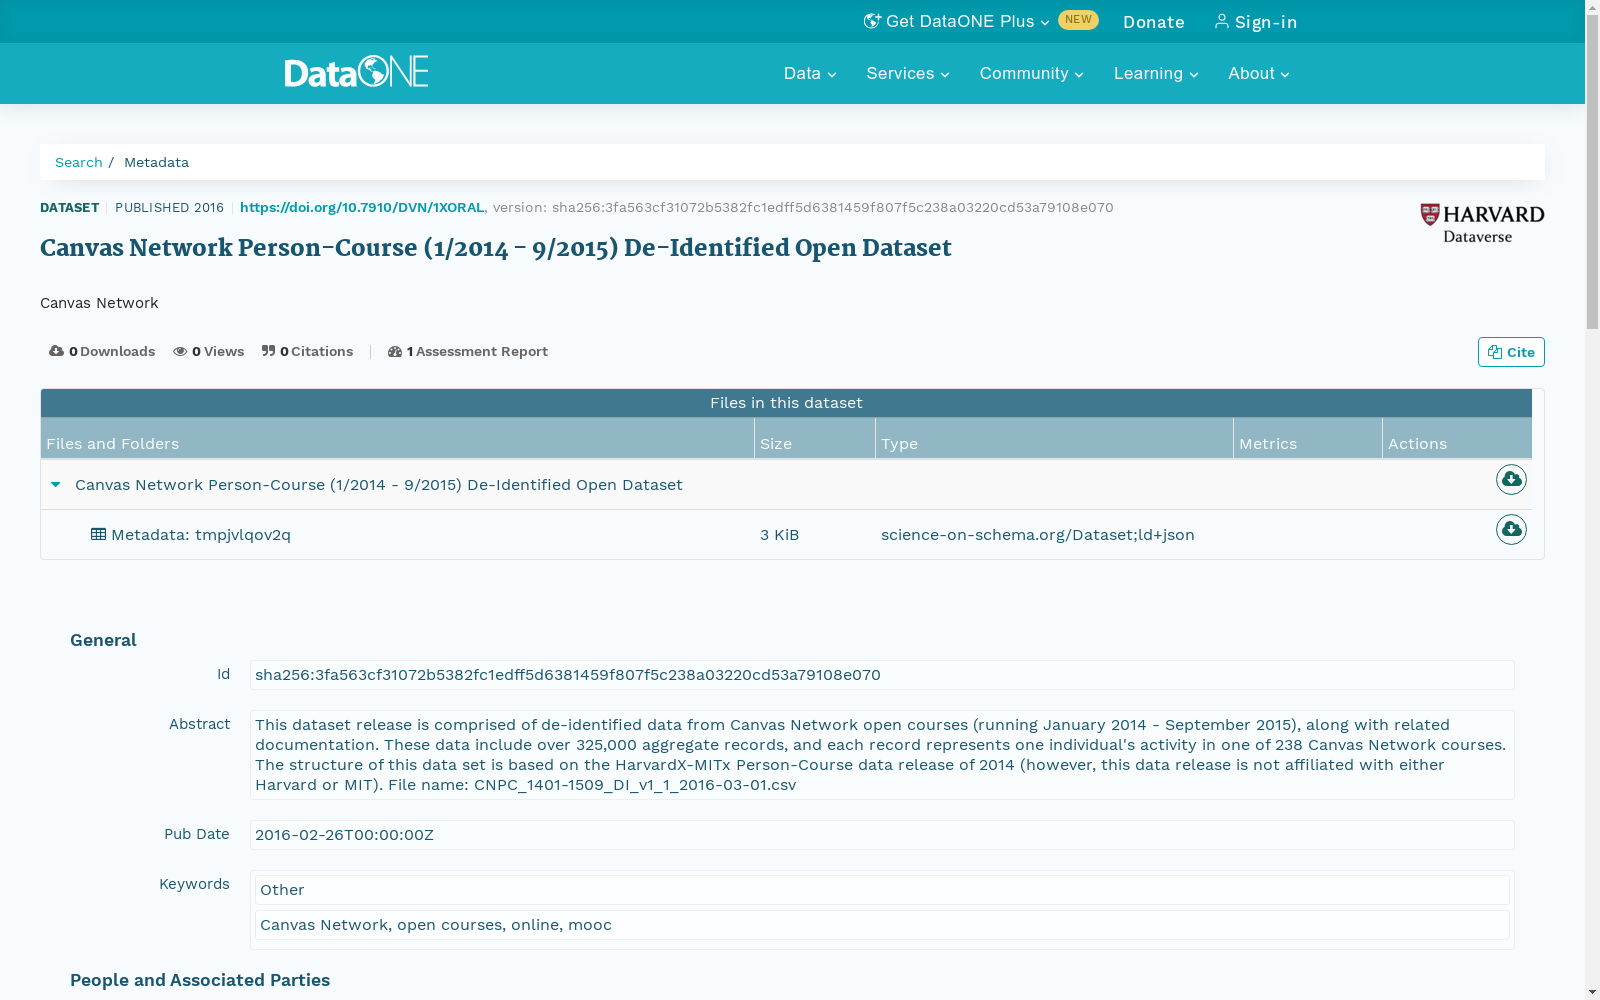
Task: Click the General section heading
Action: click(103, 640)
